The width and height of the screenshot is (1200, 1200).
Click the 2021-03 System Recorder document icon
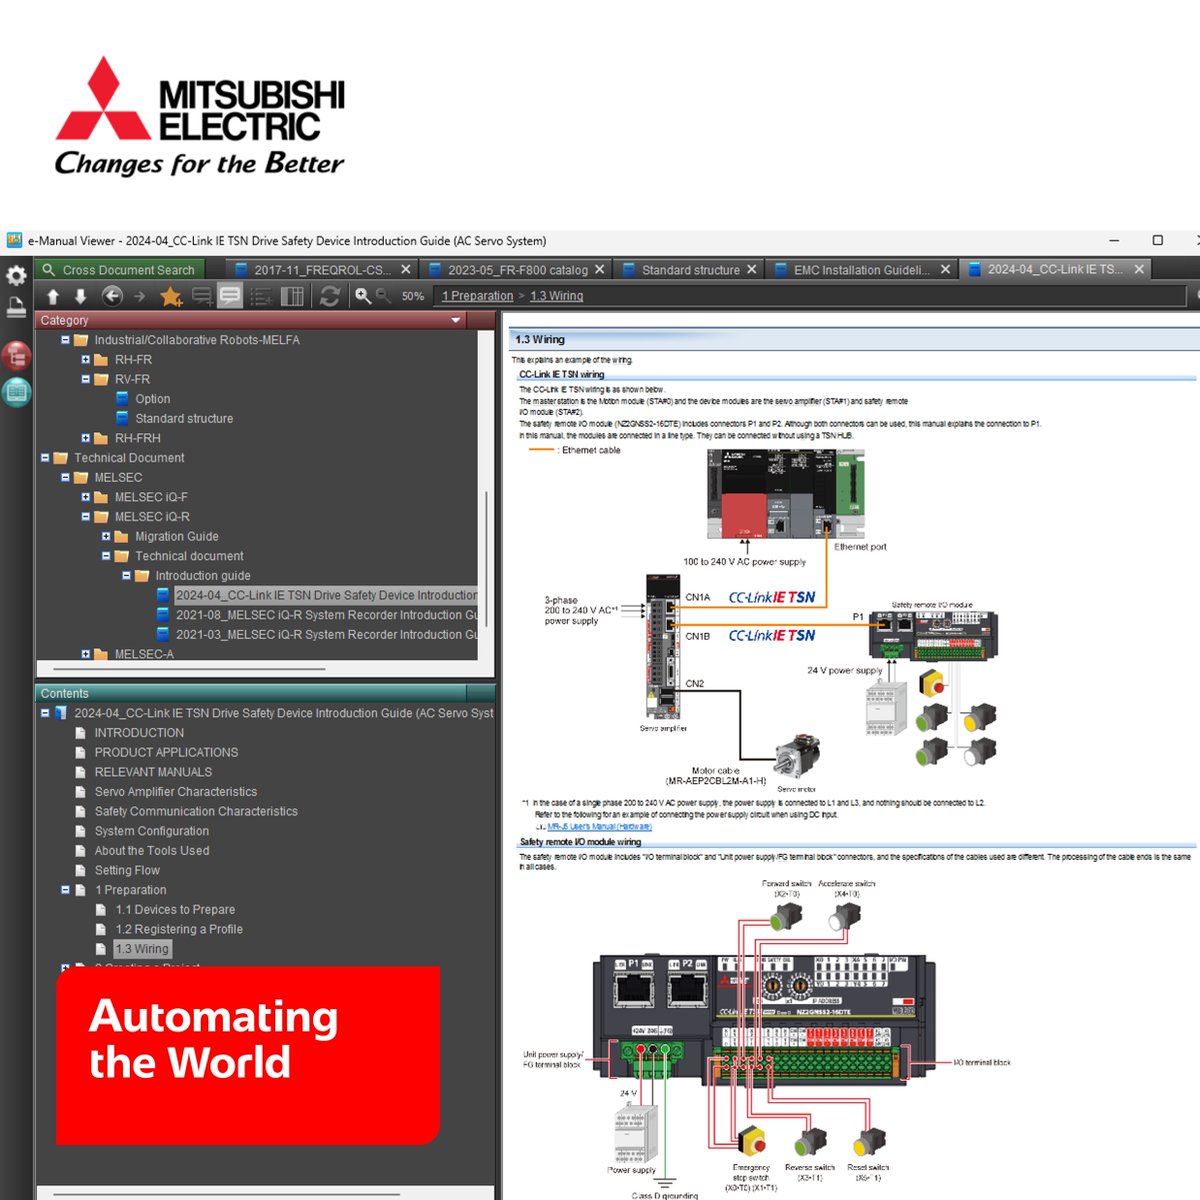163,634
